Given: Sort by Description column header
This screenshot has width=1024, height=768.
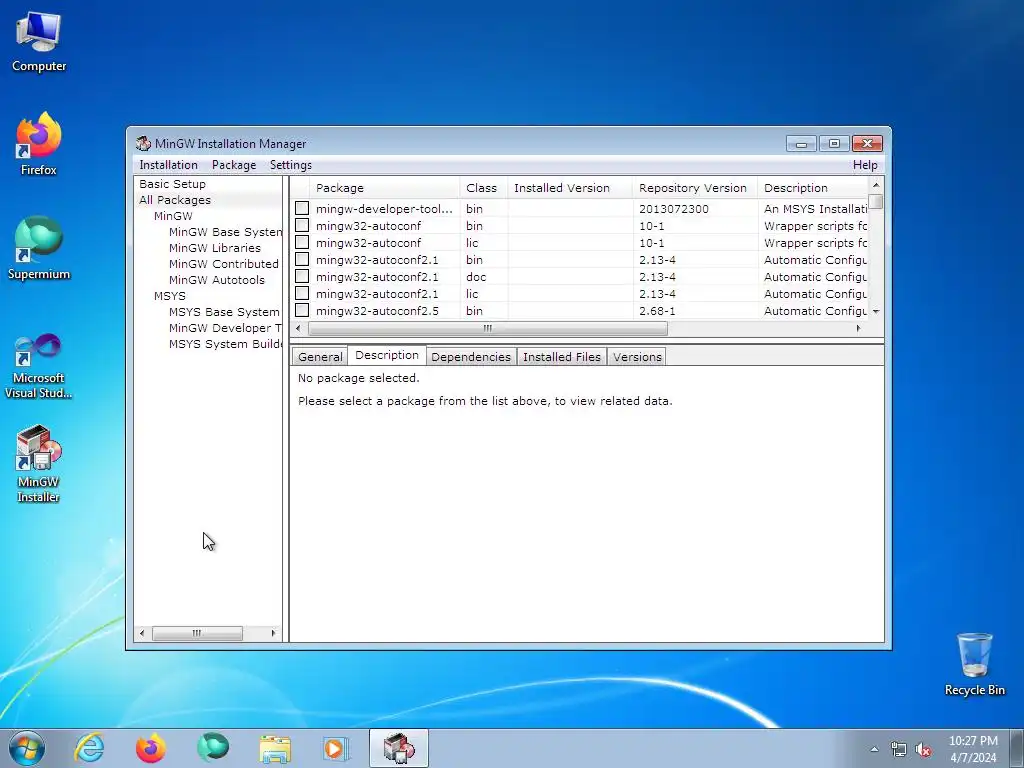Looking at the screenshot, I should click(x=813, y=188).
